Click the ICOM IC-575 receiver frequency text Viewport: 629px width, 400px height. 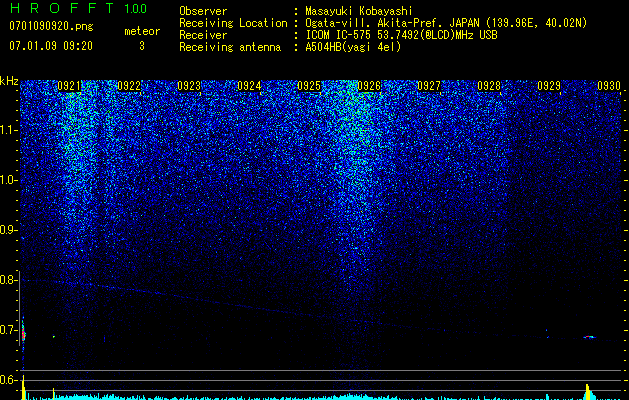(x=401, y=35)
